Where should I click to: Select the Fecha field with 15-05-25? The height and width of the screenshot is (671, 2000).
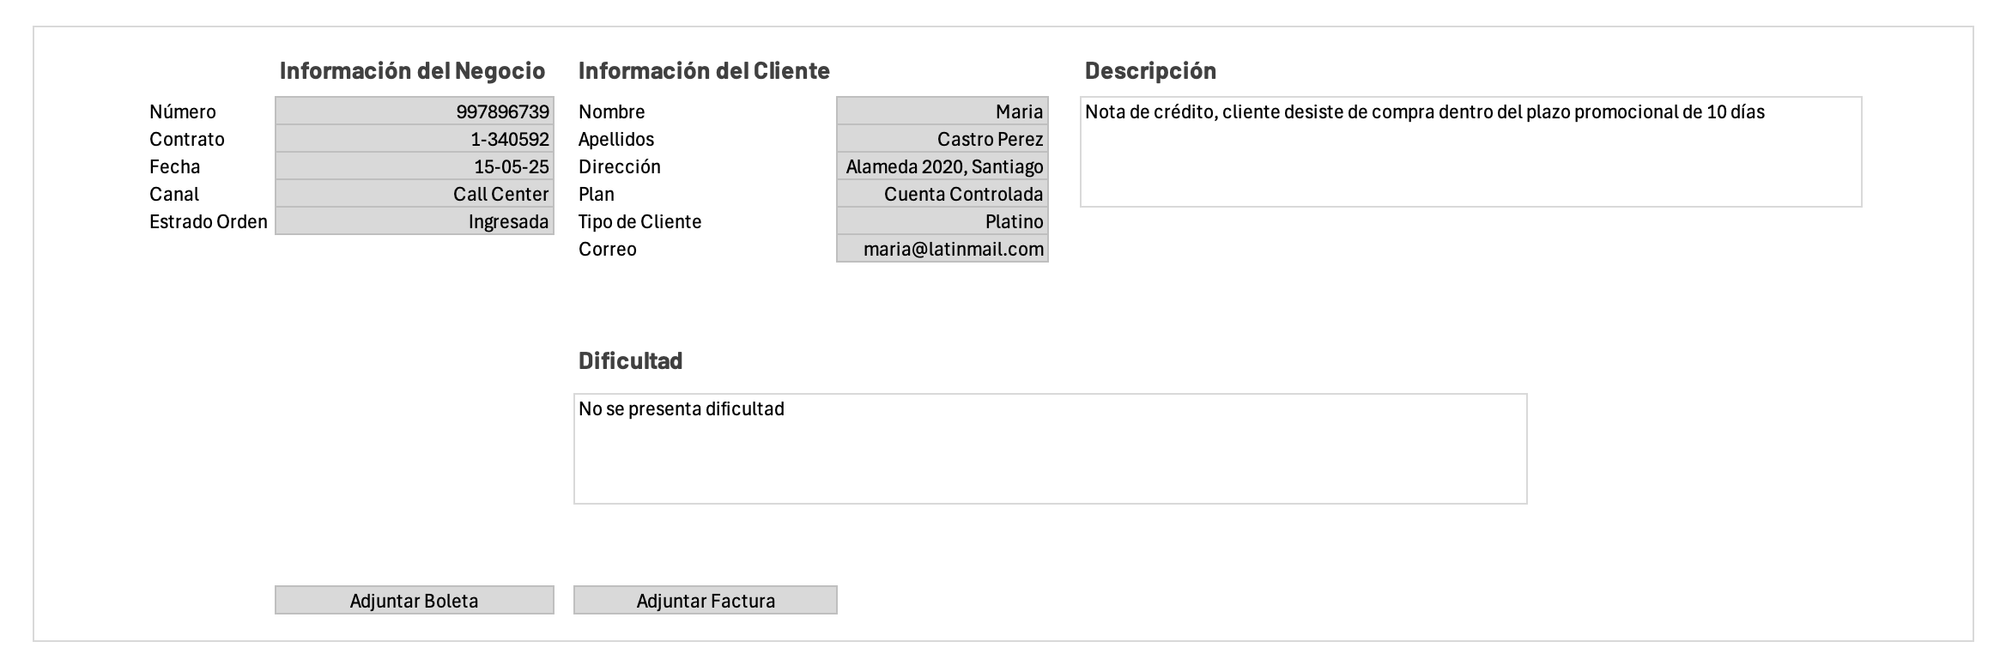pyautogui.click(x=414, y=166)
